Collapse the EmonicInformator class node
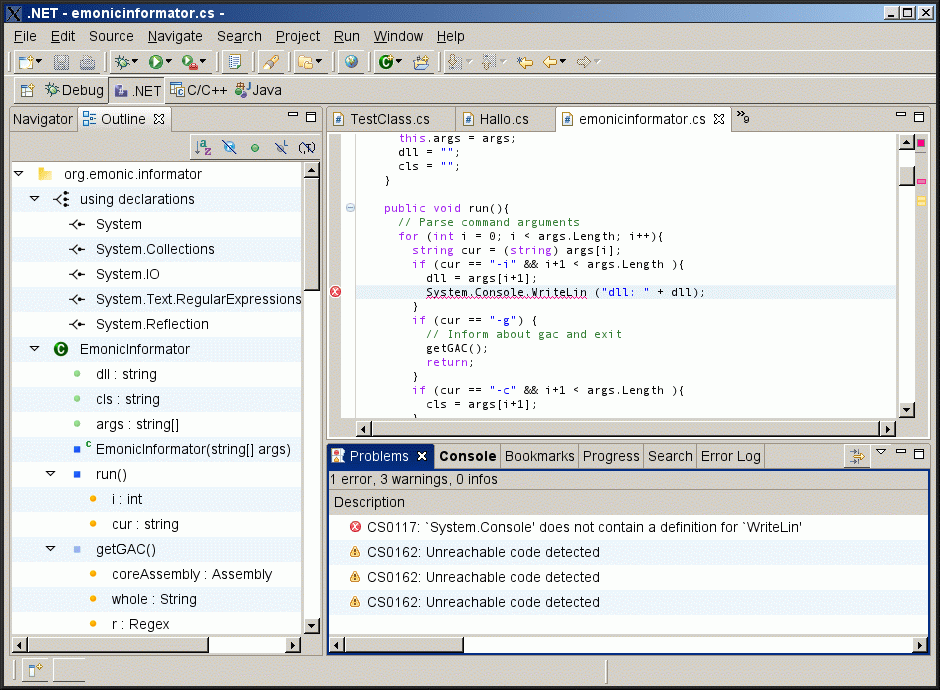The image size is (940, 690). pos(34,349)
